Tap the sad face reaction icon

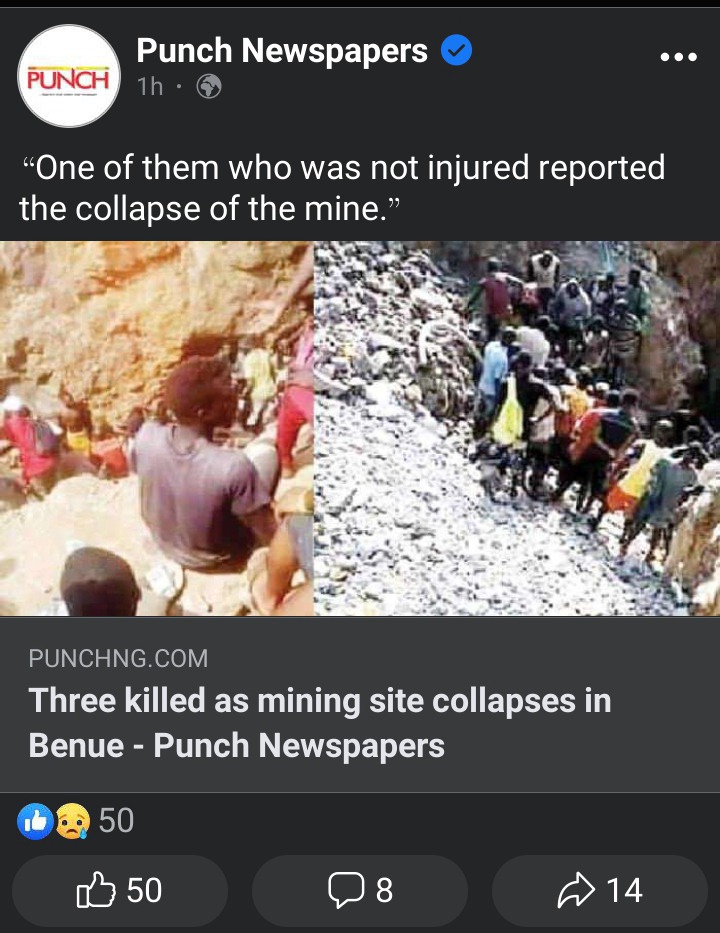click(x=72, y=821)
